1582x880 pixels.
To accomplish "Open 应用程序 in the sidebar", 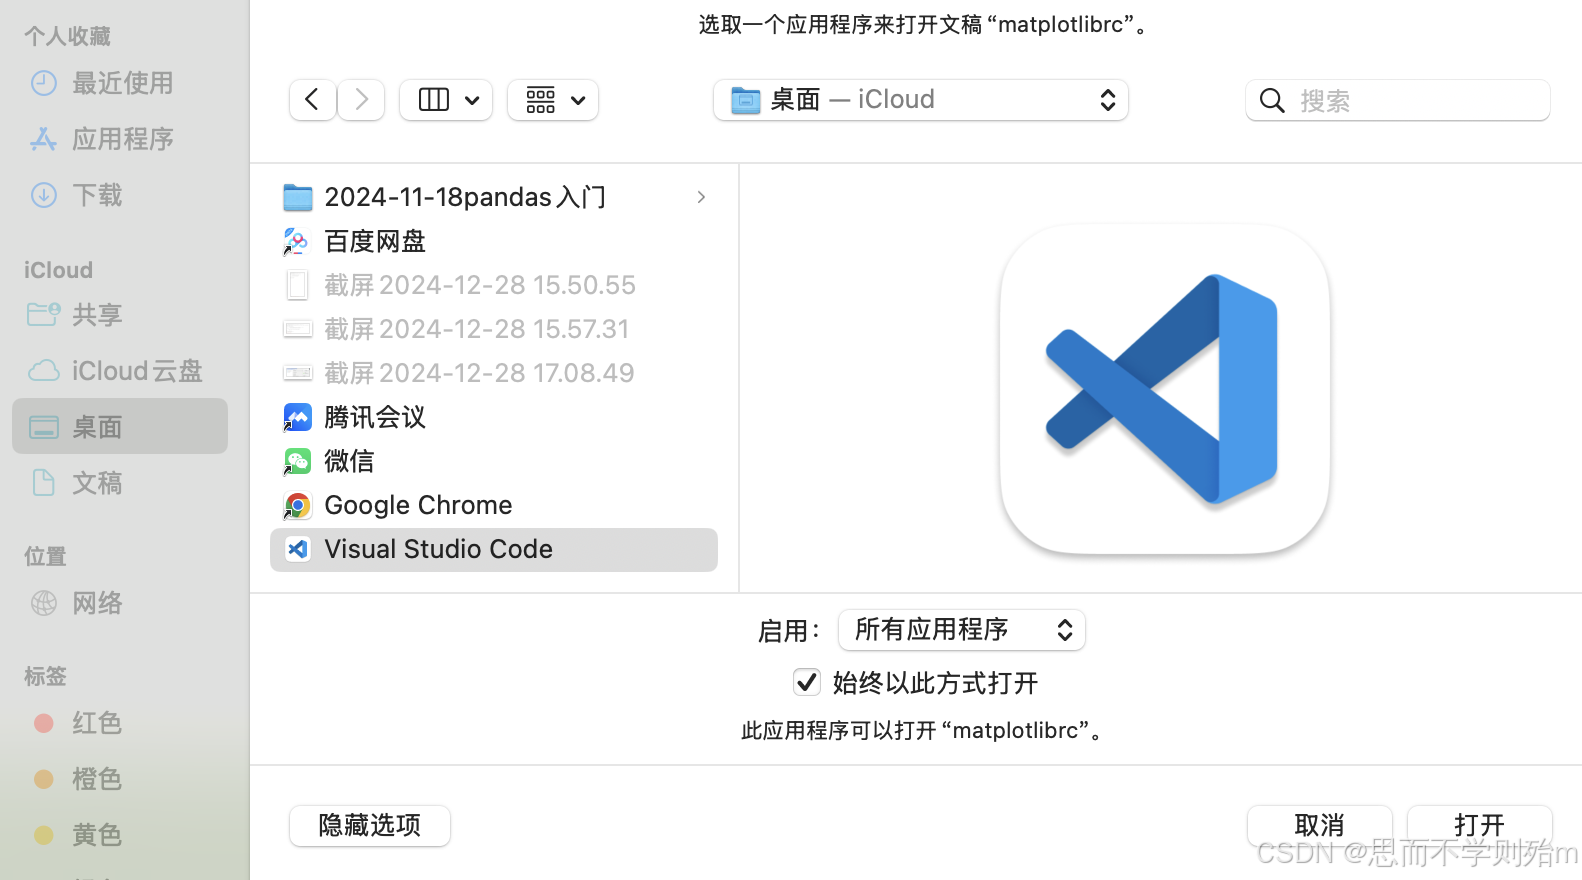I will click(120, 139).
